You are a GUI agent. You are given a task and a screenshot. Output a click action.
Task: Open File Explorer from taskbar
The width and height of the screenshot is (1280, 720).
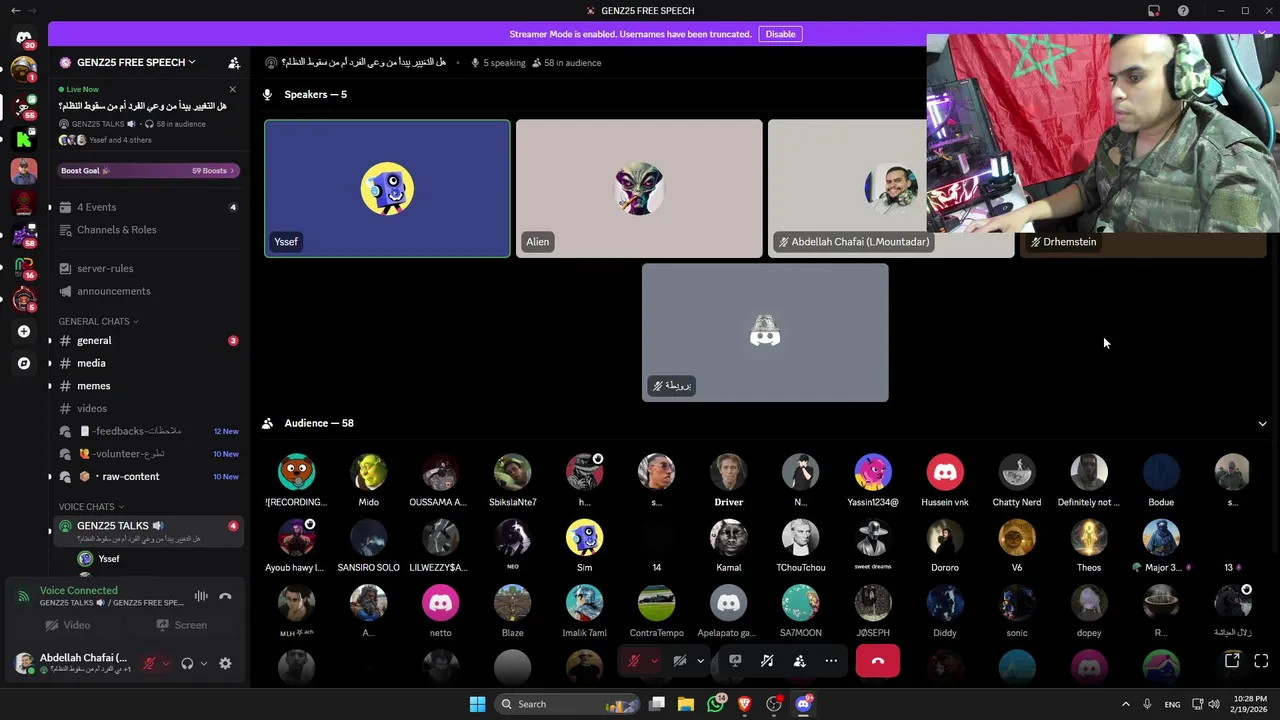click(x=686, y=704)
